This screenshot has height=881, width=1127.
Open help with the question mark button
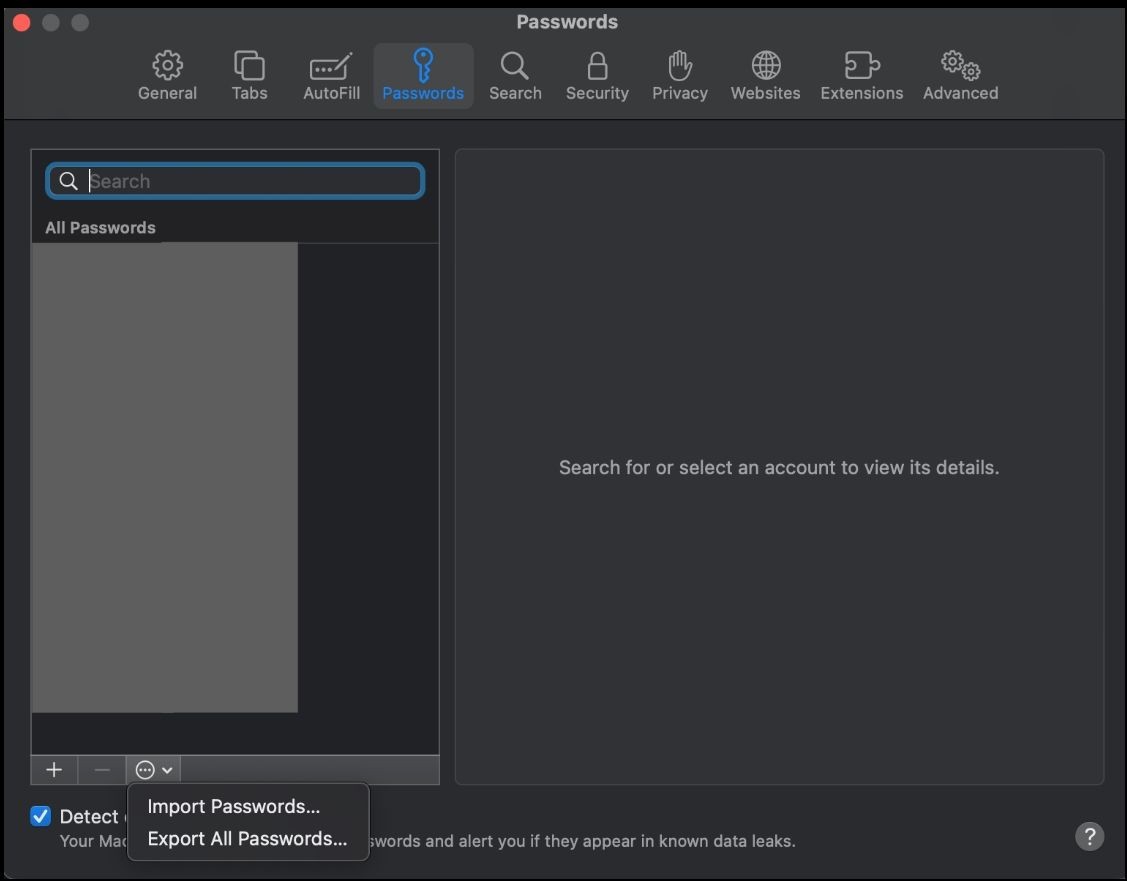pos(1090,836)
